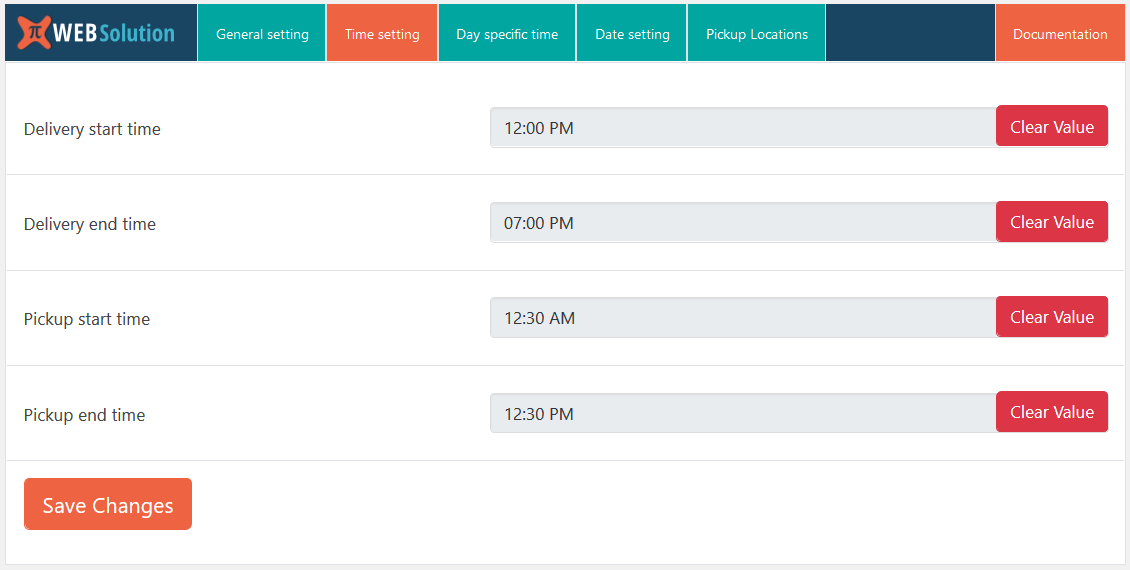Viewport: 1130px width, 570px height.
Task: Click the Delivery start time field
Action: pos(742,128)
